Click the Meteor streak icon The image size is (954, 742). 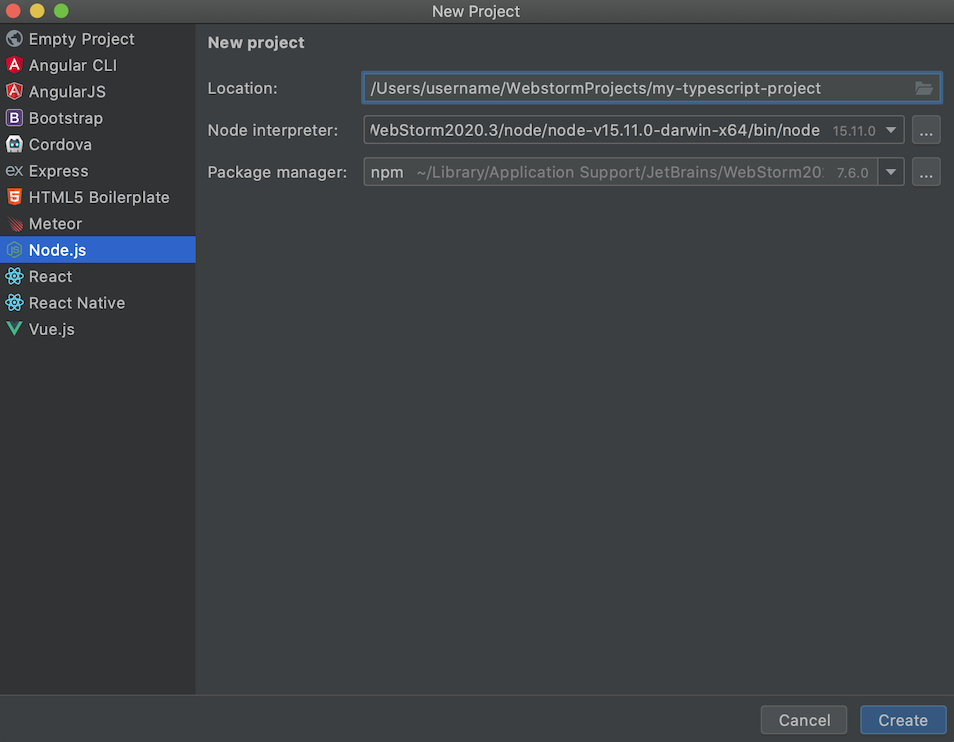pyautogui.click(x=15, y=224)
